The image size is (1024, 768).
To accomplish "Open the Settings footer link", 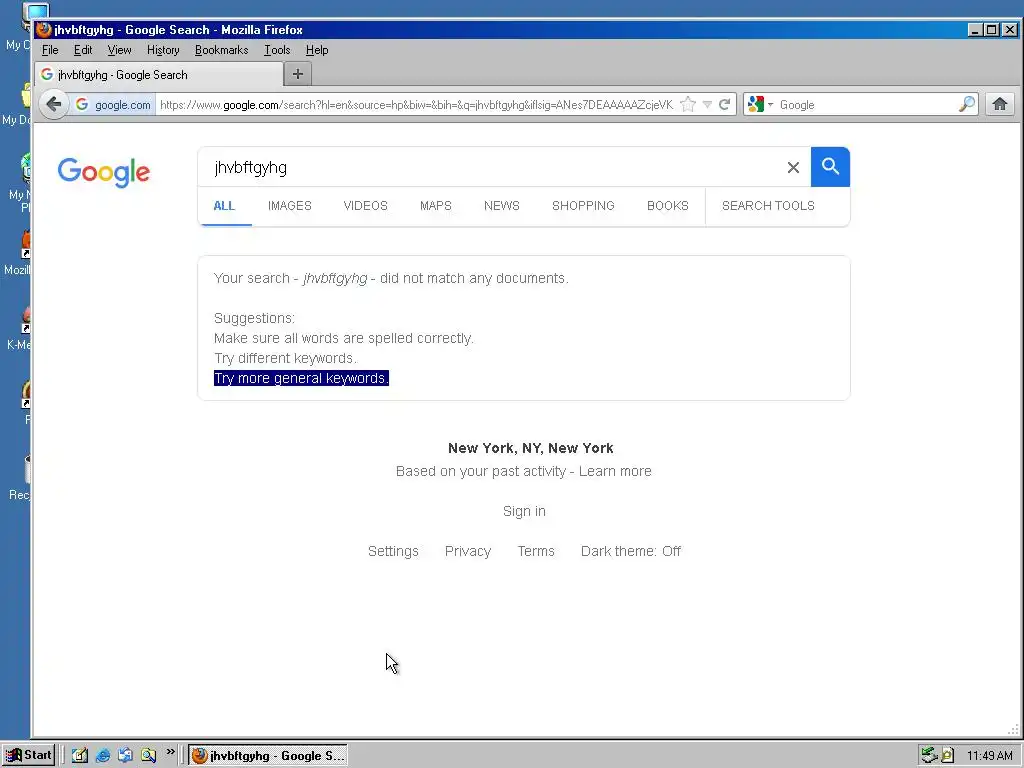I will 393,551.
